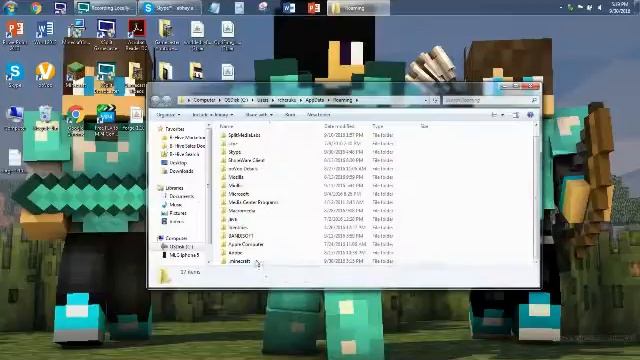This screenshot has width=640, height=360.
Task: Open Explorer Help with question mark icon
Action: (530, 115)
